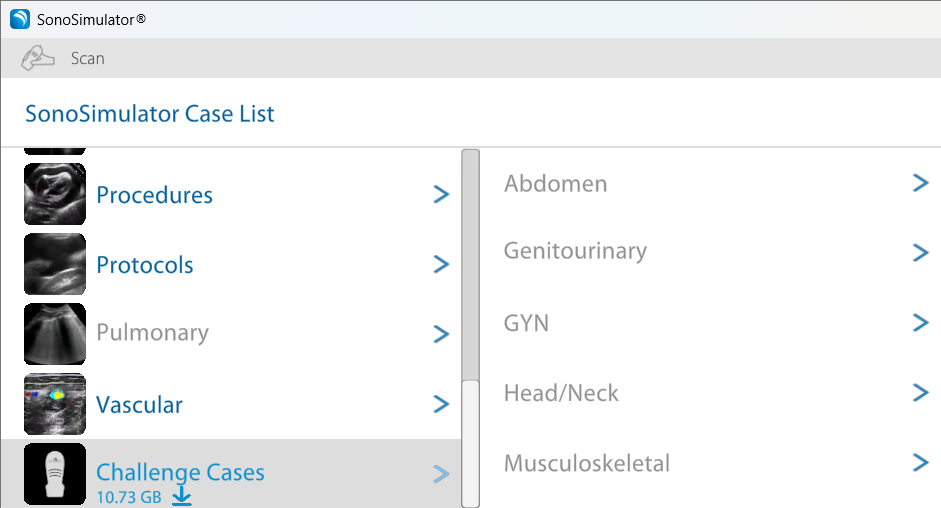Expand the Head/Neck chevron

tap(921, 392)
